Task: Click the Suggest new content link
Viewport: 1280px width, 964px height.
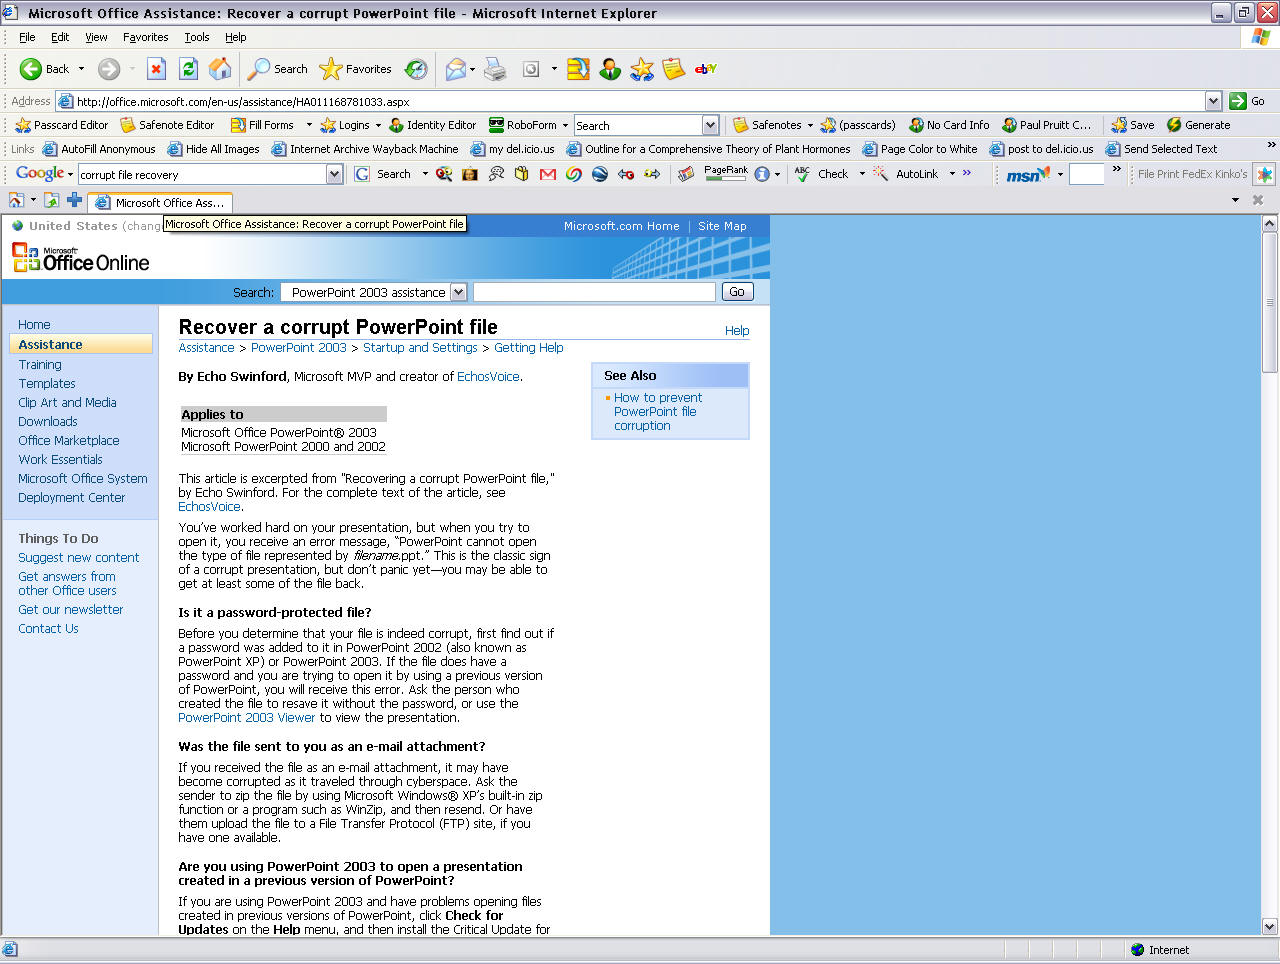Action: pos(79,558)
